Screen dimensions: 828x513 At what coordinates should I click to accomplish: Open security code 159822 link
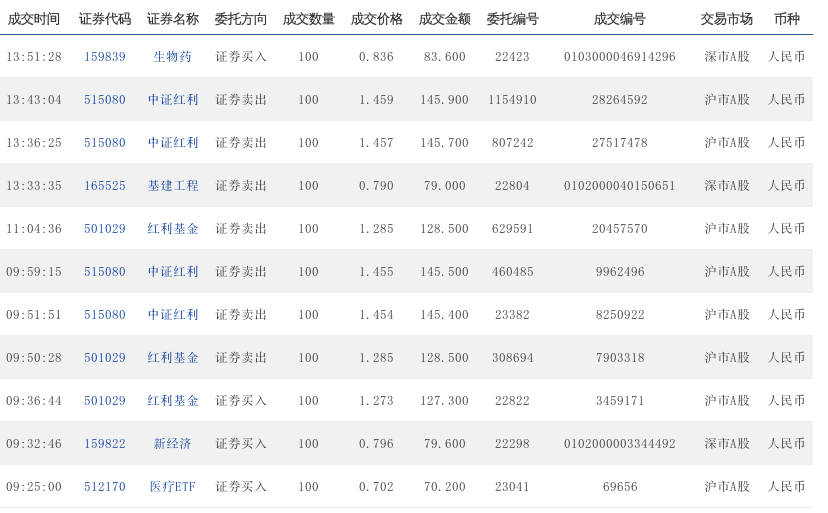[x=105, y=444]
